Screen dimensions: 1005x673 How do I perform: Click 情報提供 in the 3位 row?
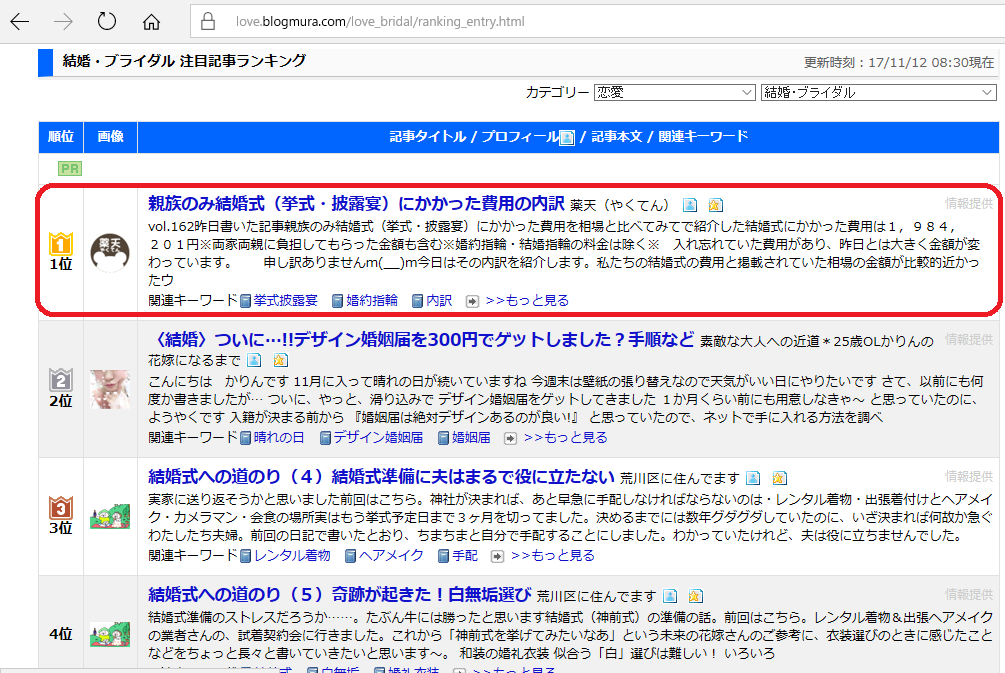(x=968, y=477)
